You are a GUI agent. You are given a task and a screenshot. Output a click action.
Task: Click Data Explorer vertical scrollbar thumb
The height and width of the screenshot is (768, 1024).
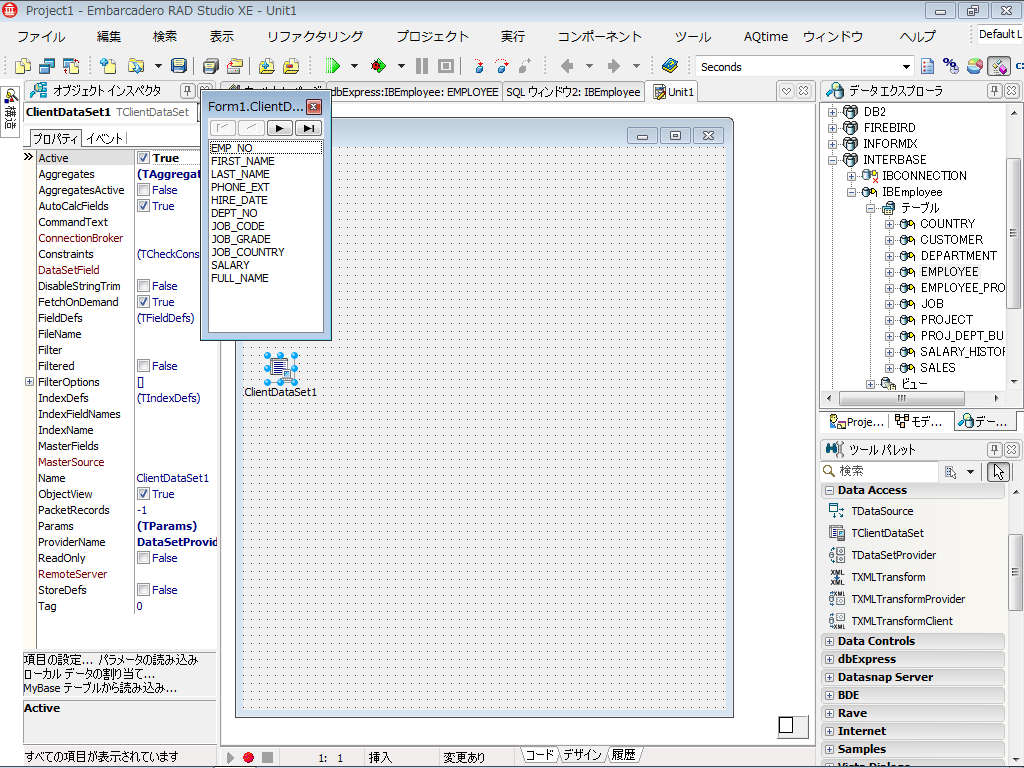(x=1013, y=233)
